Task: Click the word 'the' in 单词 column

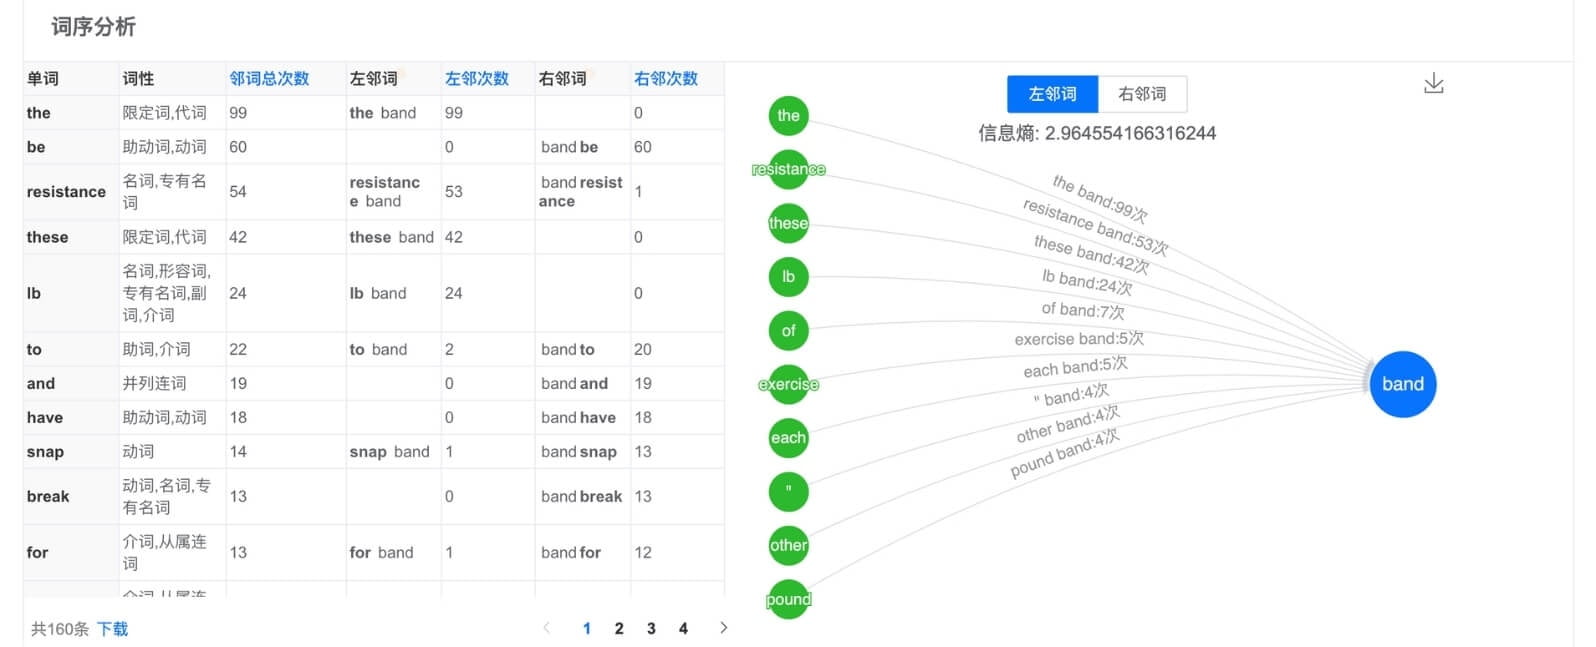Action: point(38,113)
